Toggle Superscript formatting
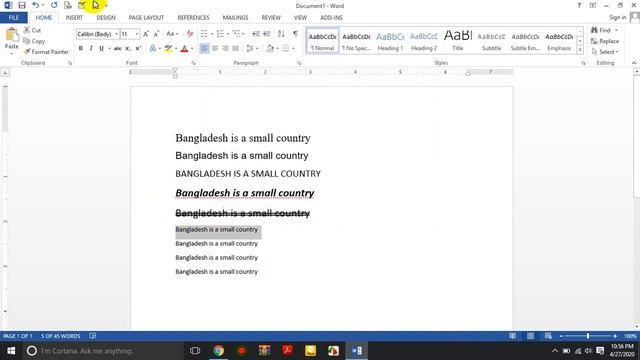The image size is (640, 360). tap(138, 49)
